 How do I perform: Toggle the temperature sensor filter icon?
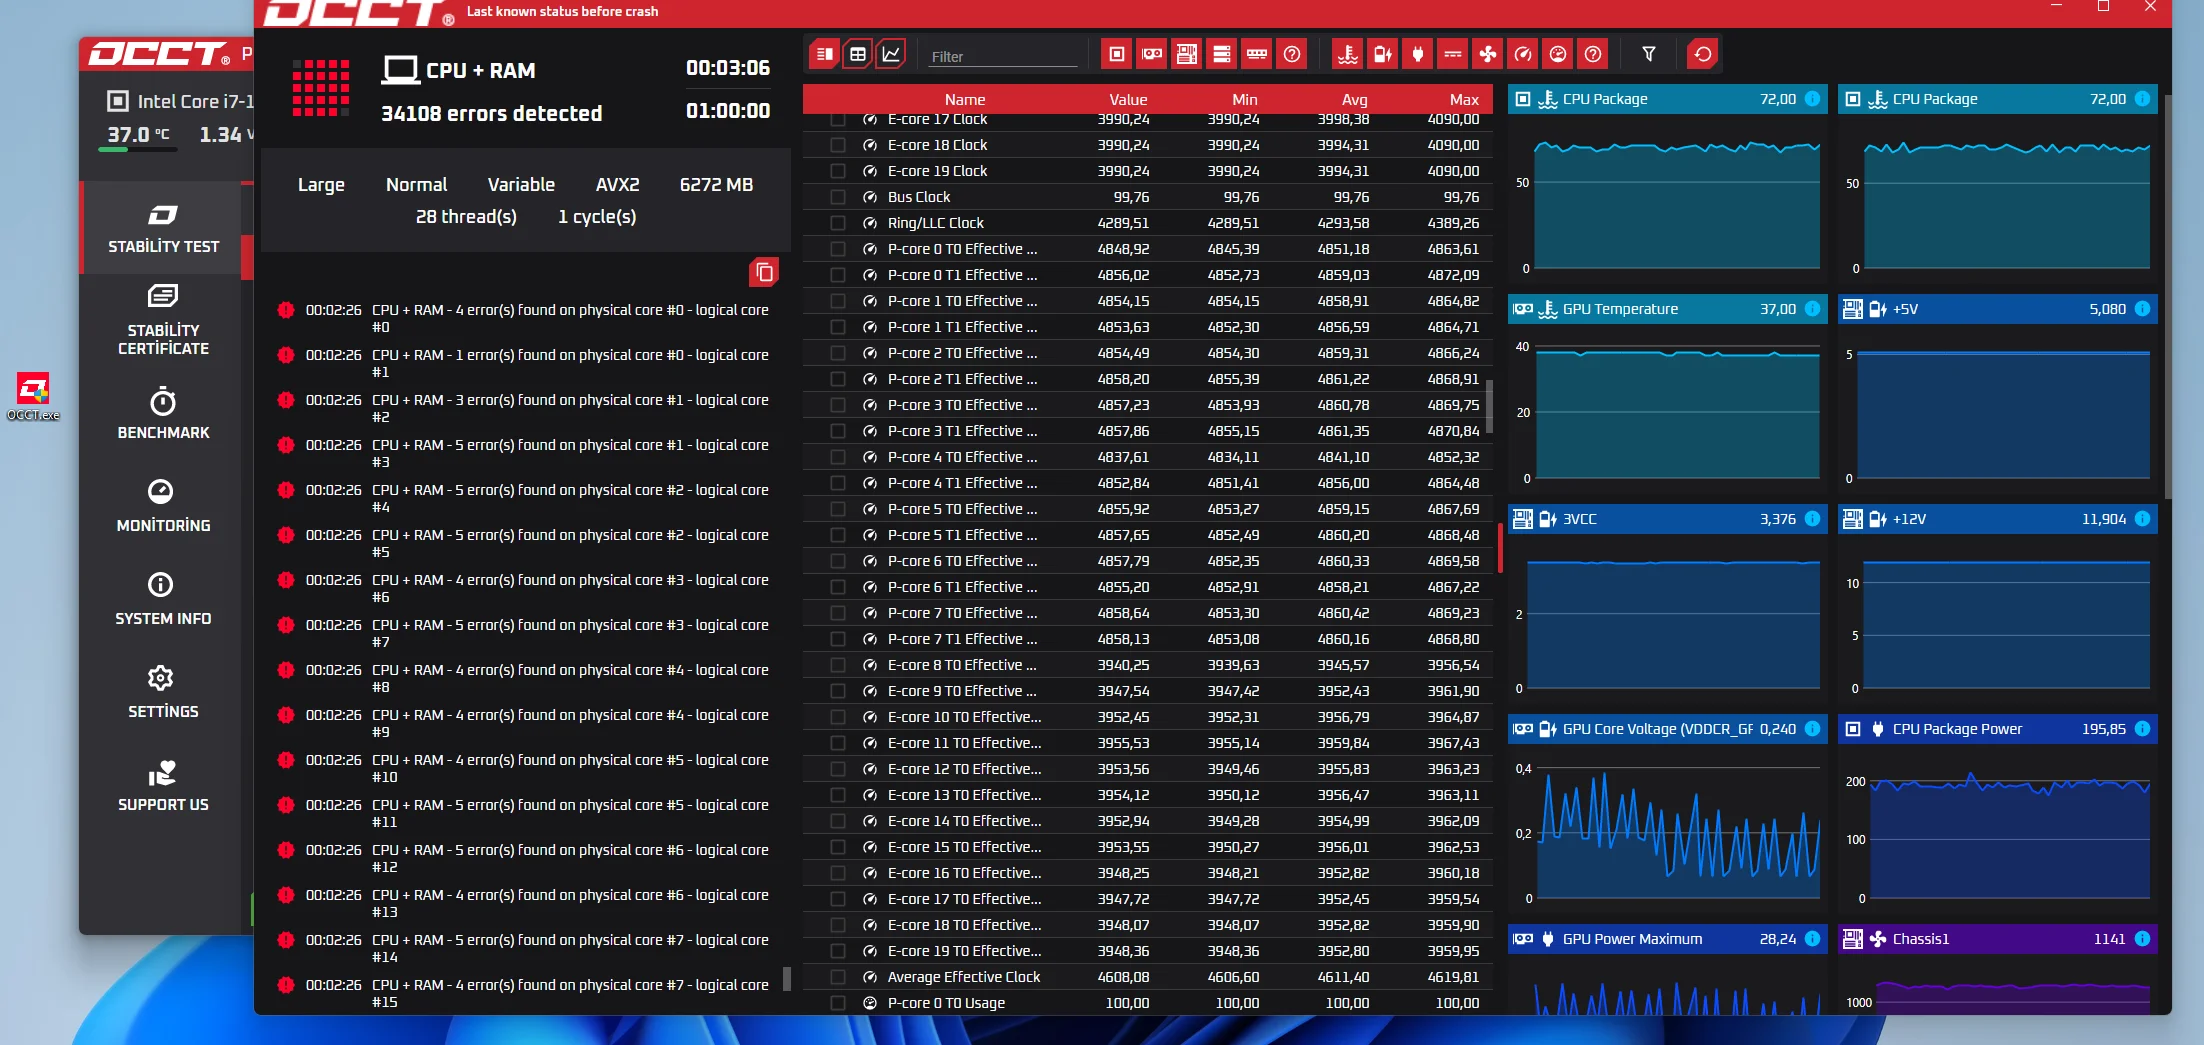coord(1348,54)
